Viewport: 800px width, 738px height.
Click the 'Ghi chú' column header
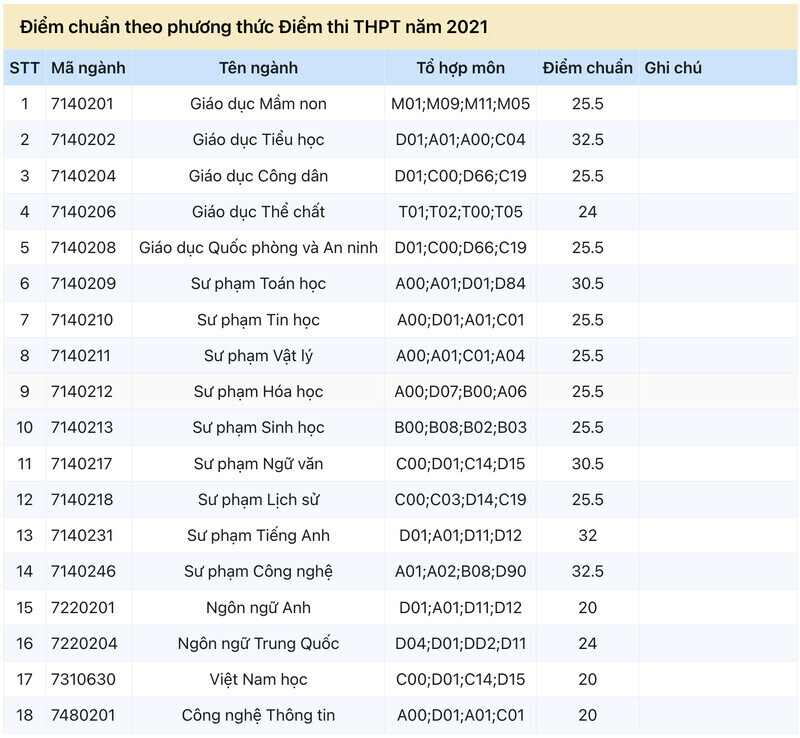(673, 67)
